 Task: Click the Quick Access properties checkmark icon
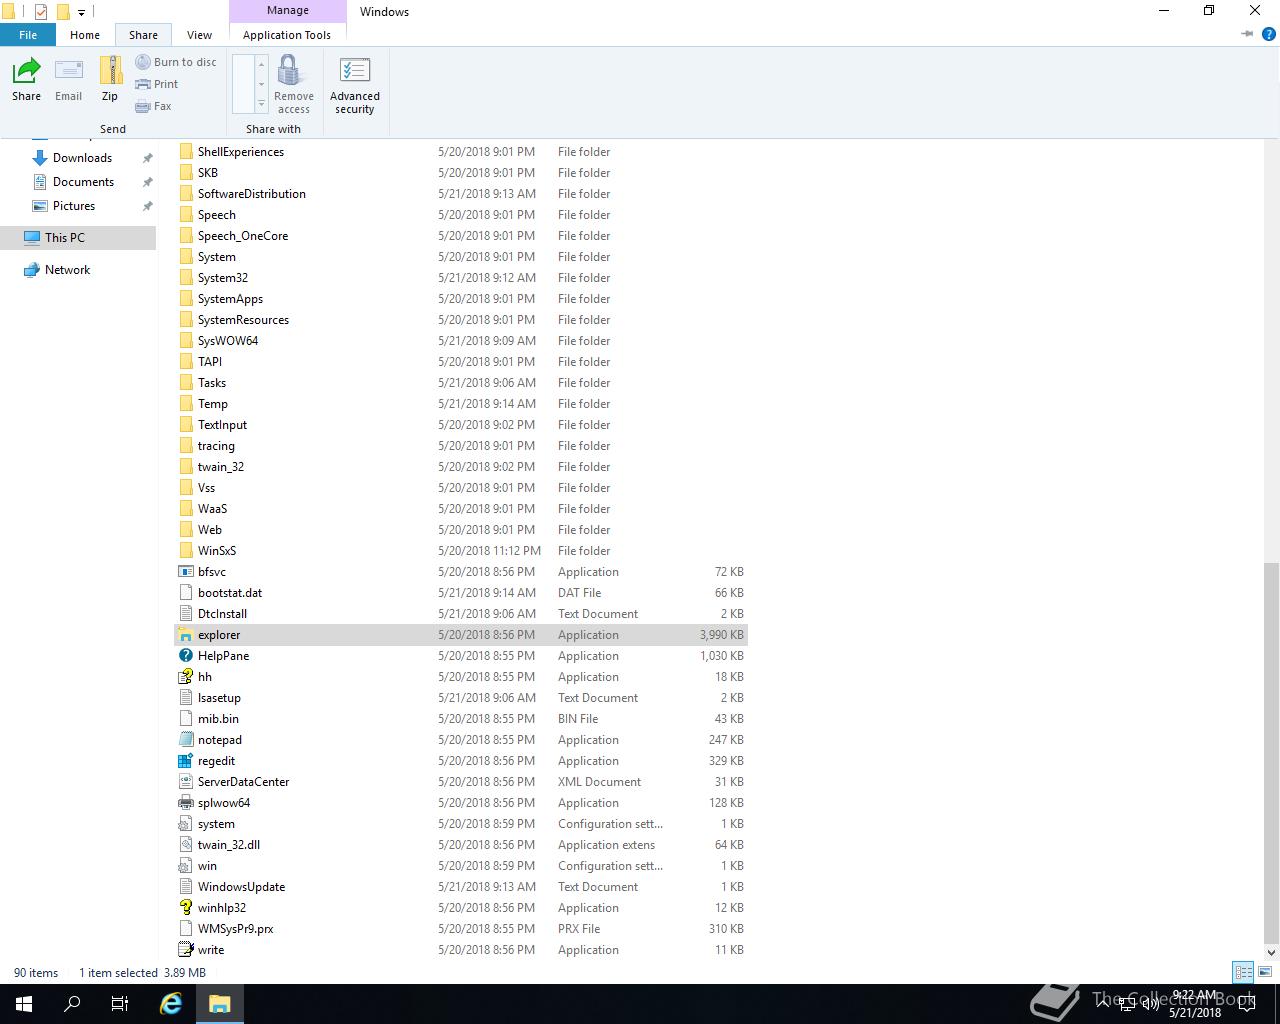click(x=40, y=12)
